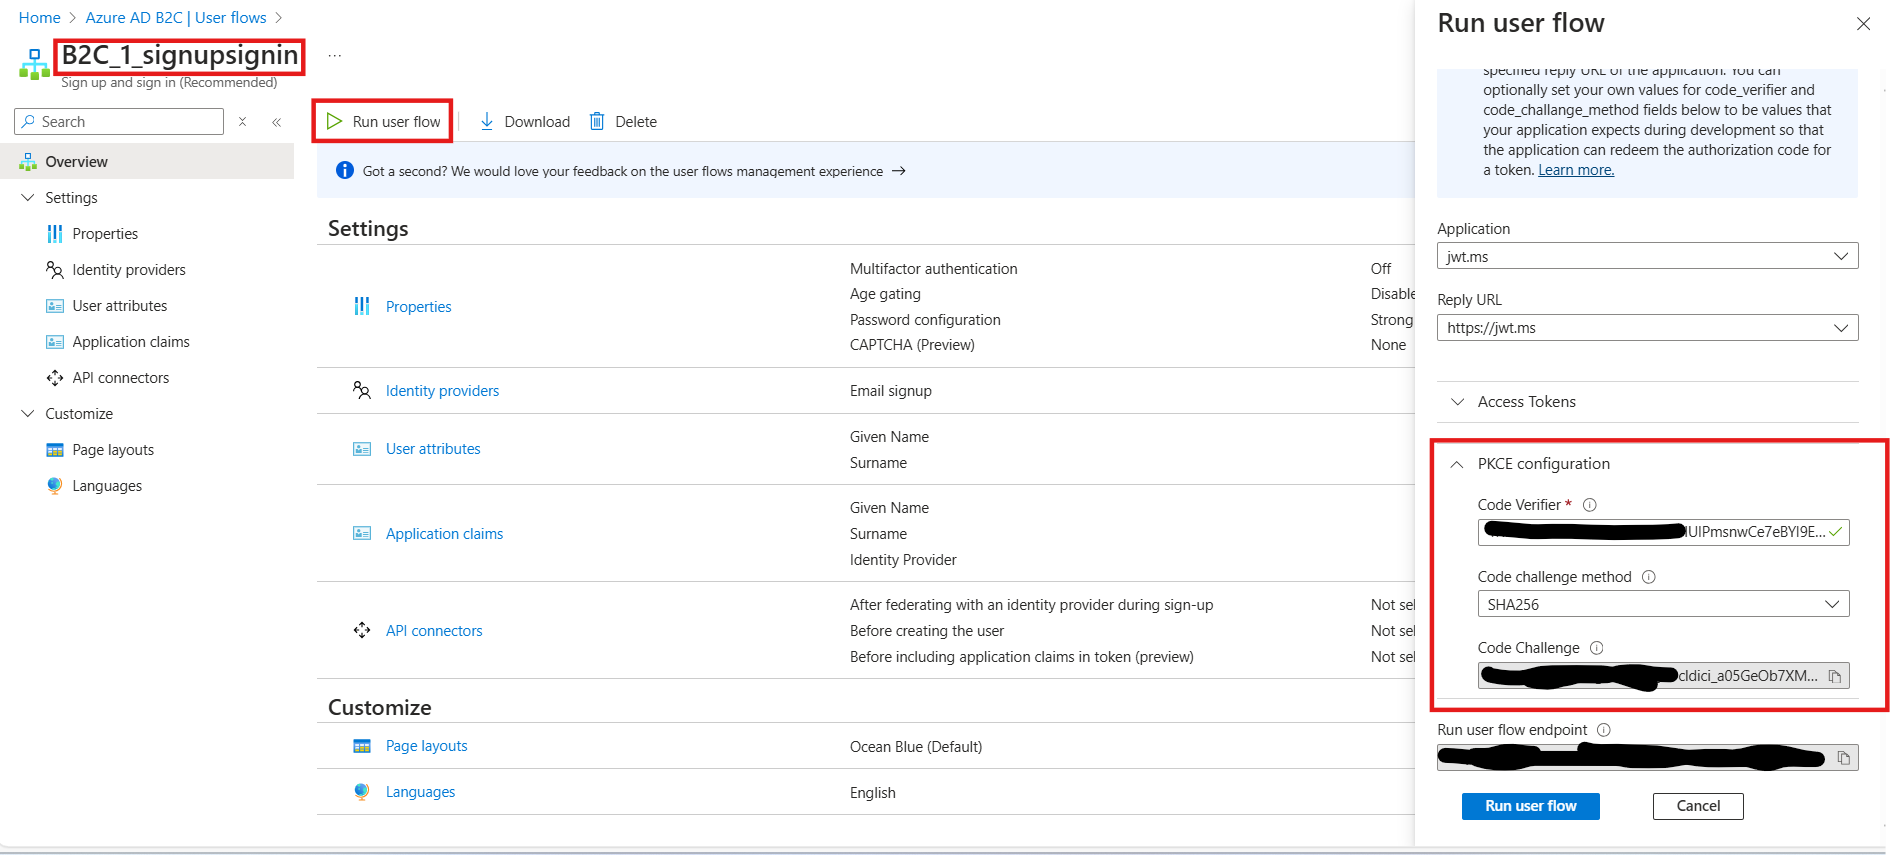
Task: Open the Languages link in Customize section
Action: (420, 792)
